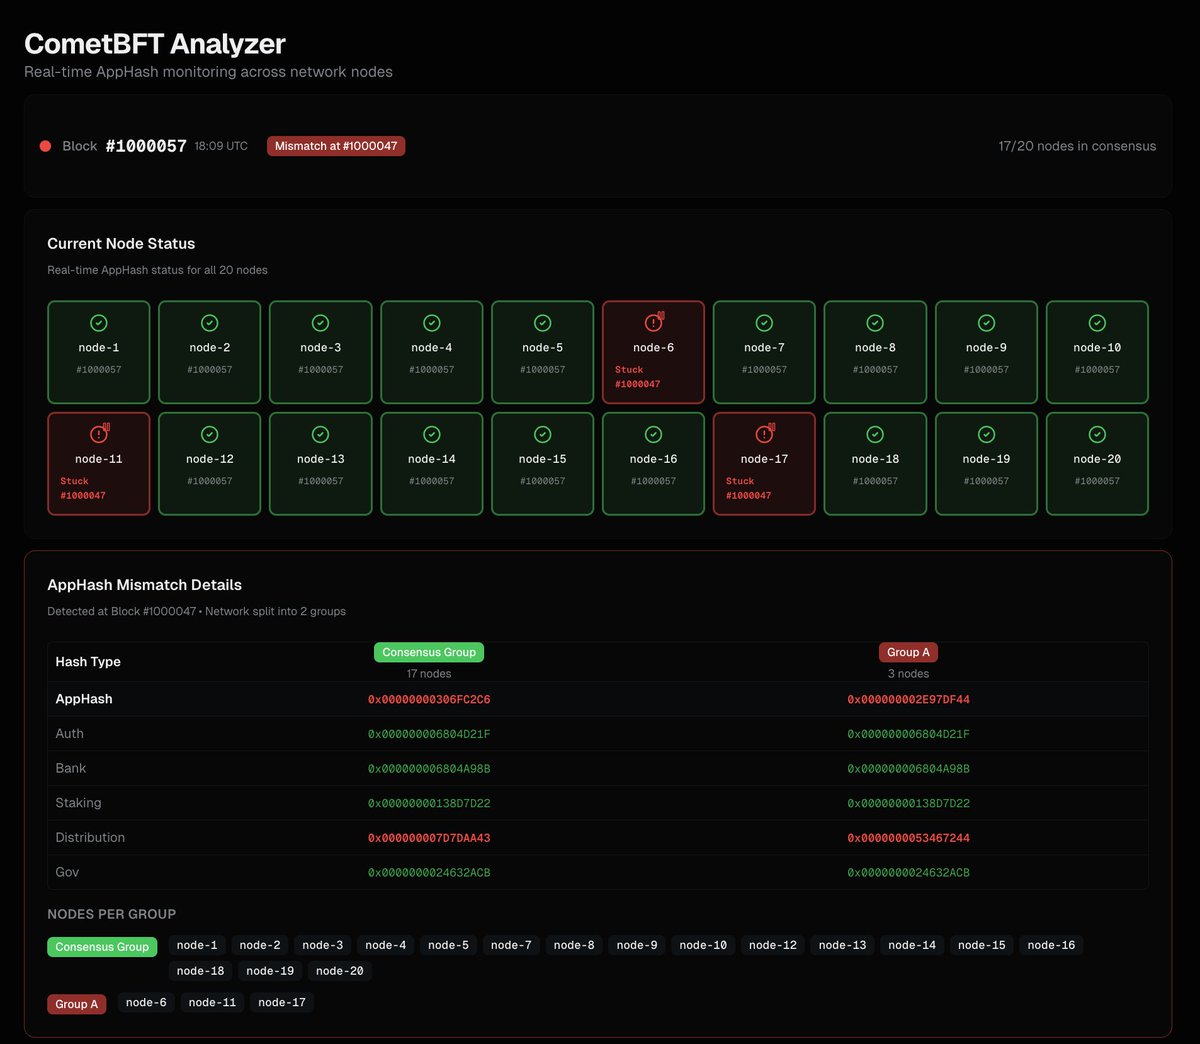1200x1044 pixels.
Task: Click Stuck #1000047 text on node-6
Action: (x=637, y=377)
